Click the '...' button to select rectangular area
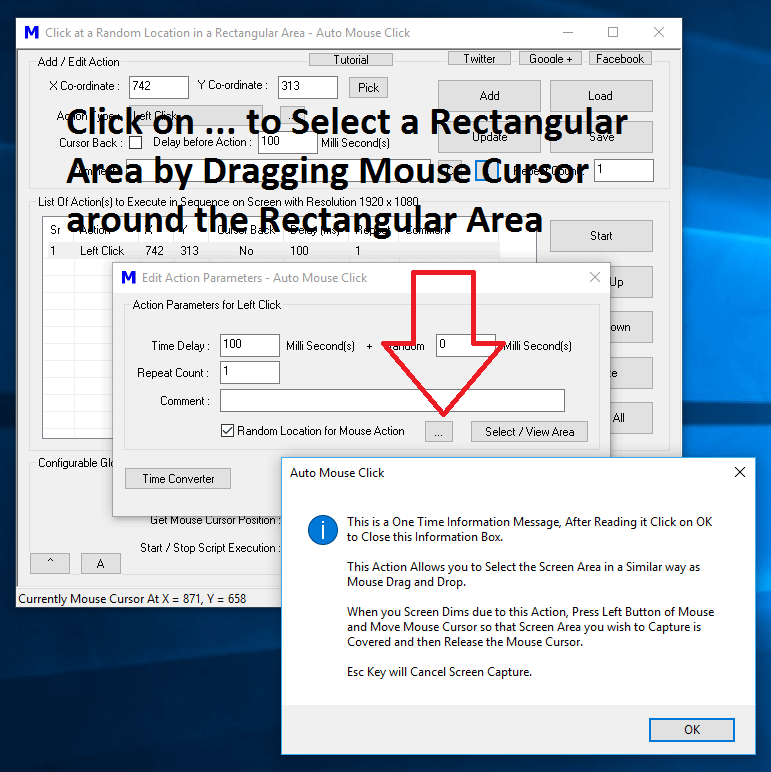The height and width of the screenshot is (772, 771). 439,431
